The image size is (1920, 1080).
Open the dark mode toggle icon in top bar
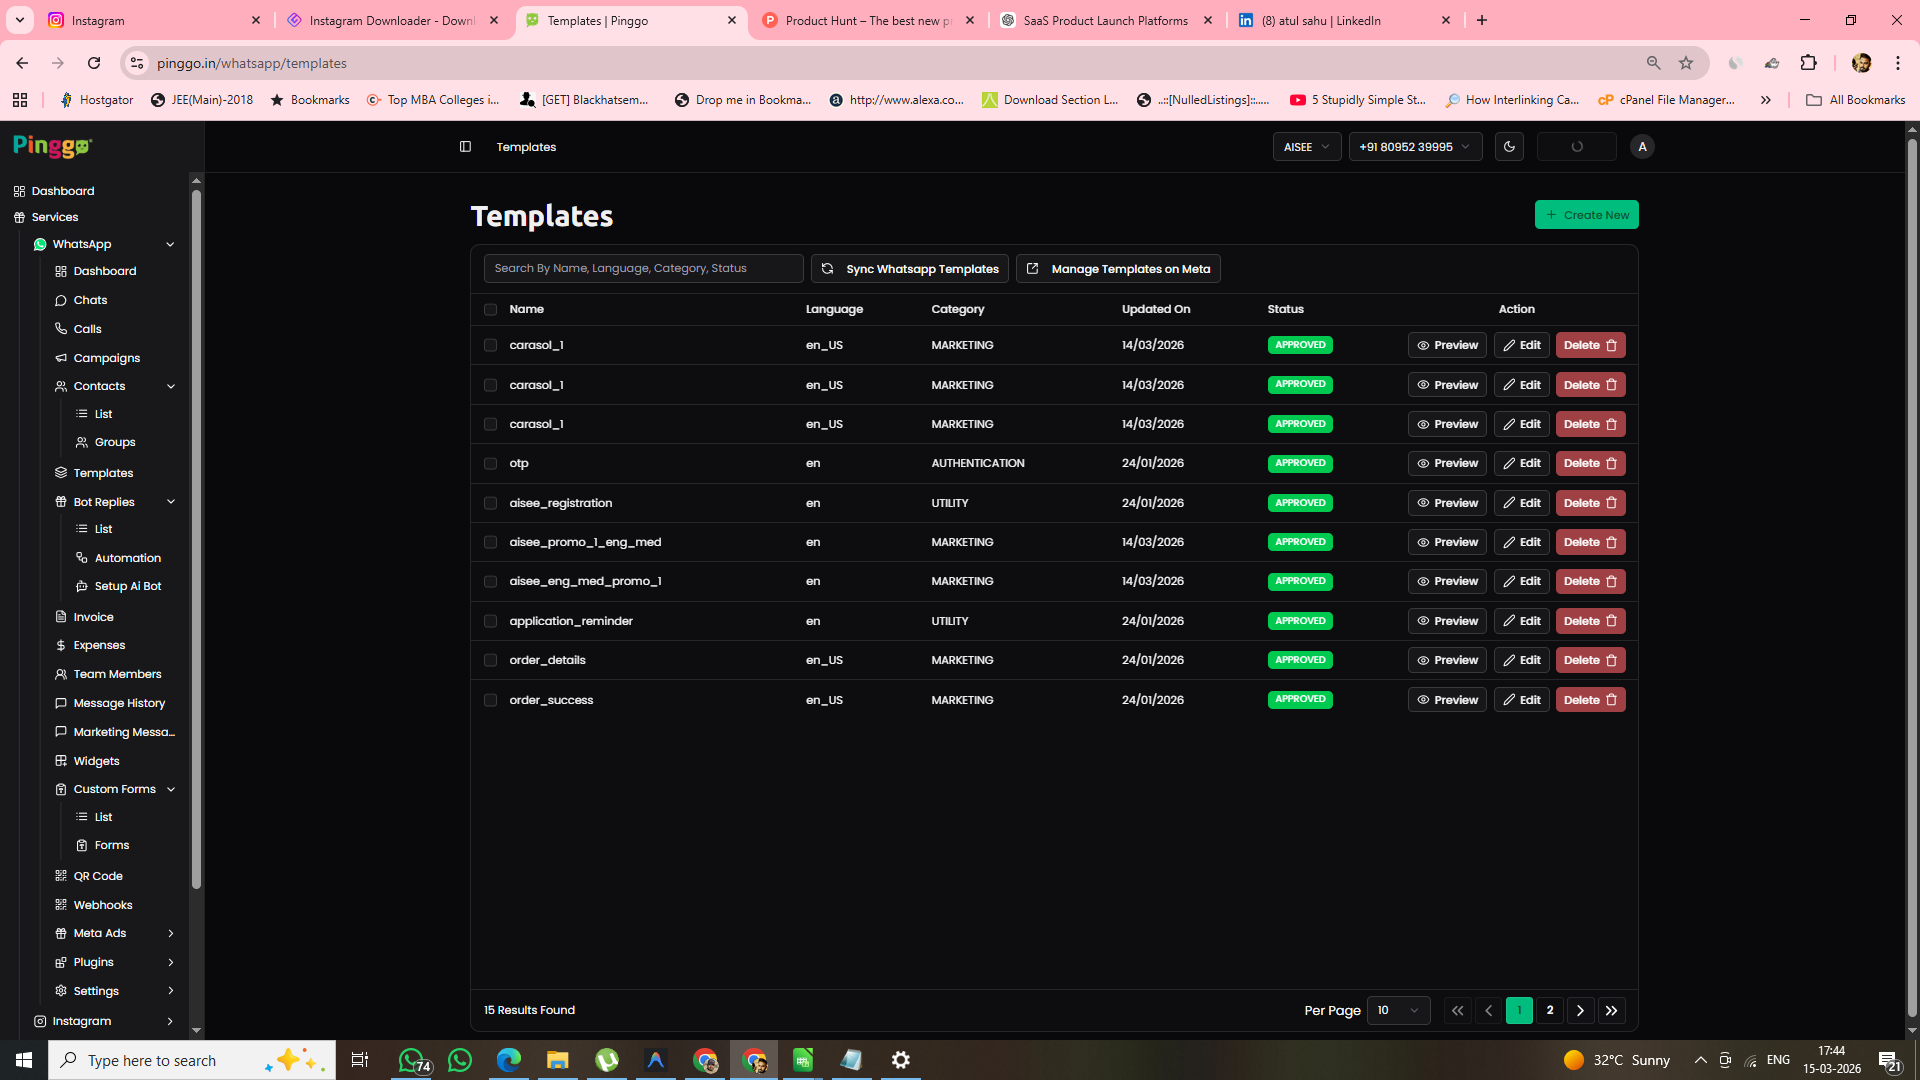tap(1509, 146)
